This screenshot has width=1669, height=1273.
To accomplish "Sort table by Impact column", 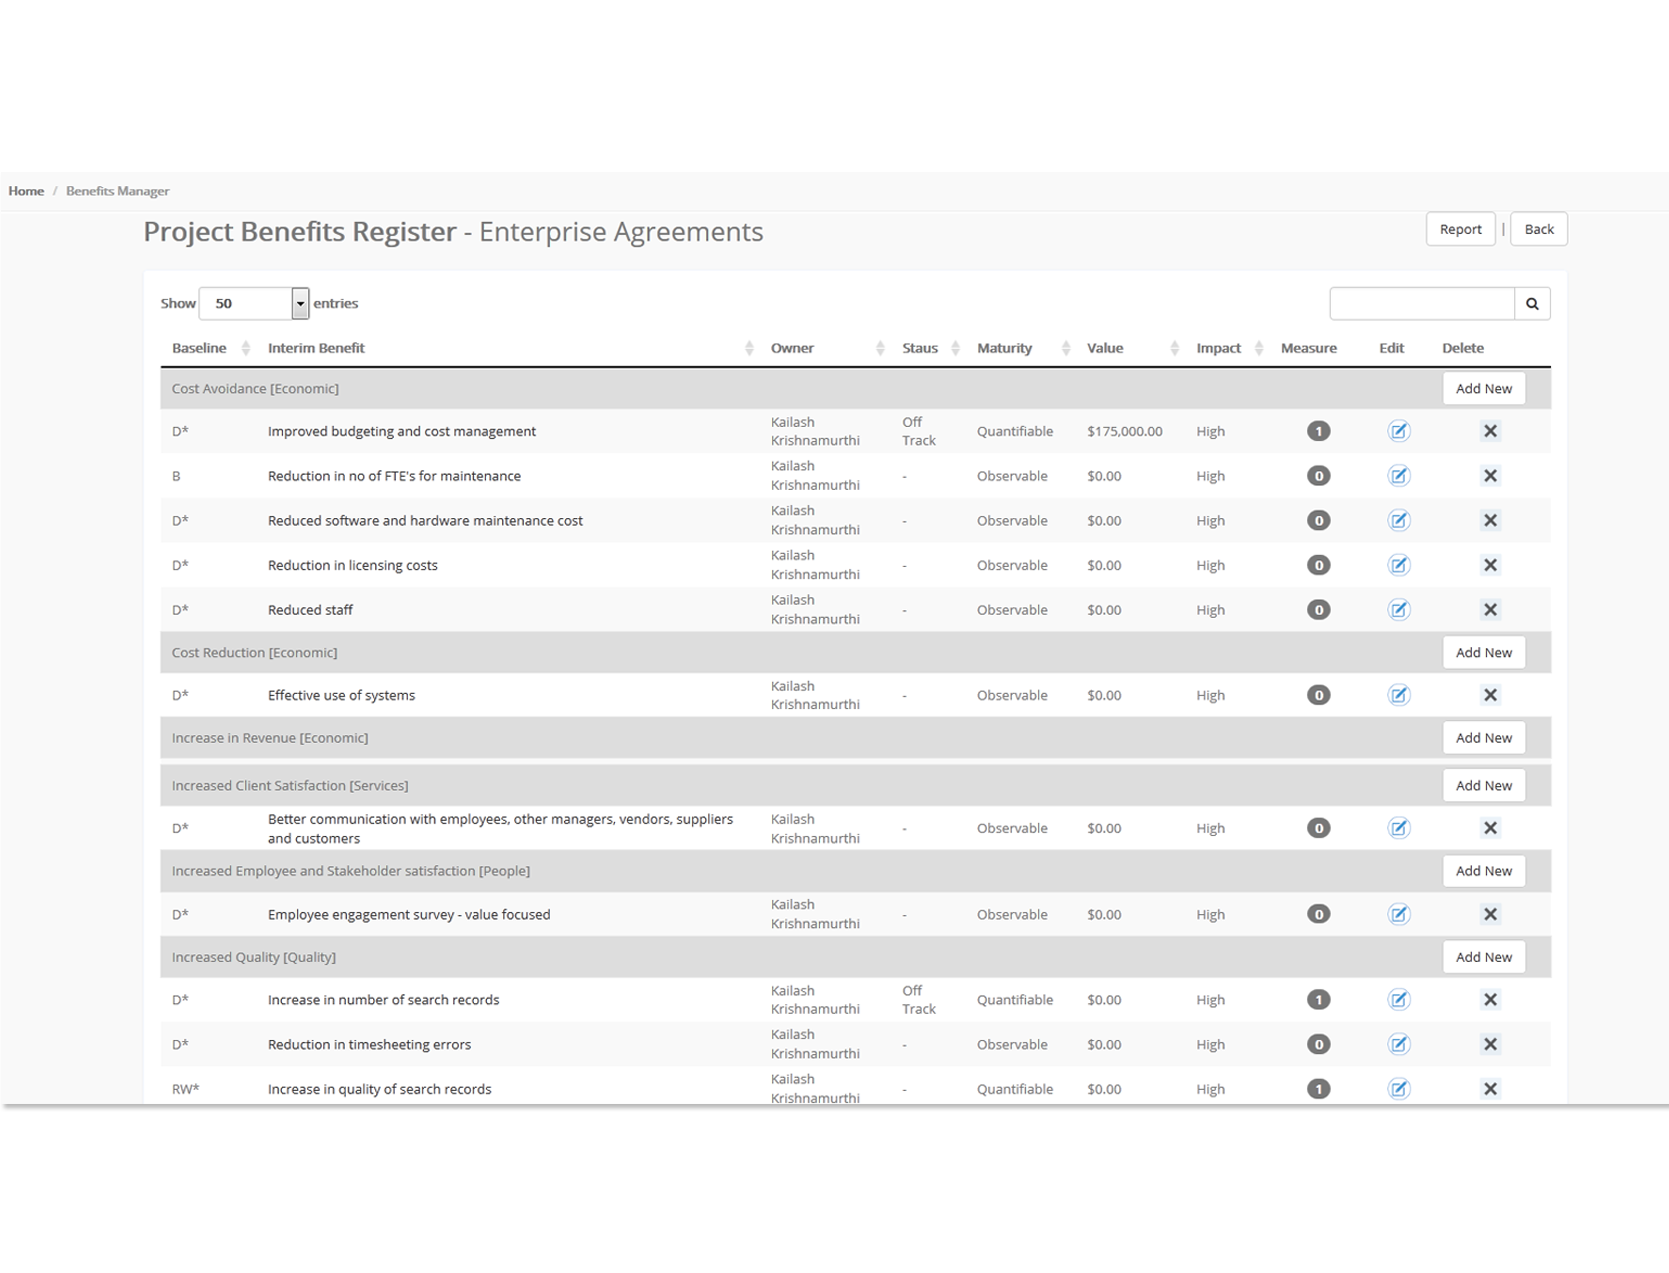I will point(1229,348).
